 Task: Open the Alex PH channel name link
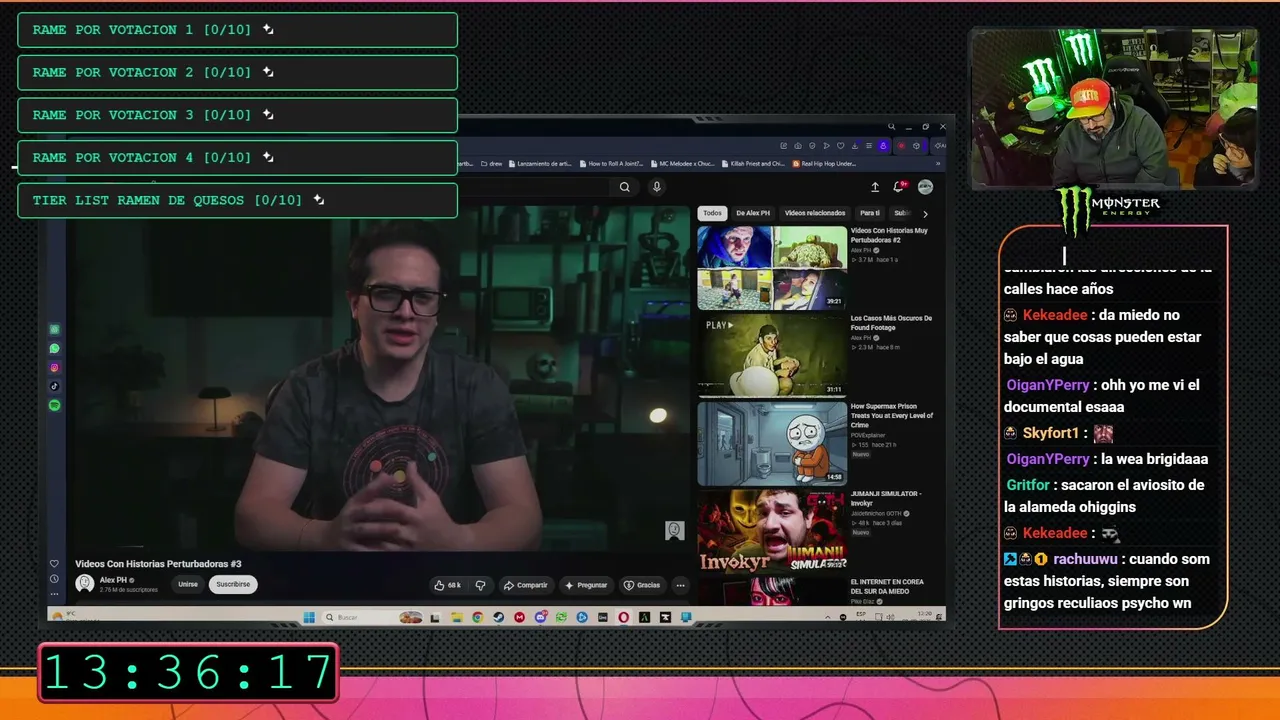(114, 580)
